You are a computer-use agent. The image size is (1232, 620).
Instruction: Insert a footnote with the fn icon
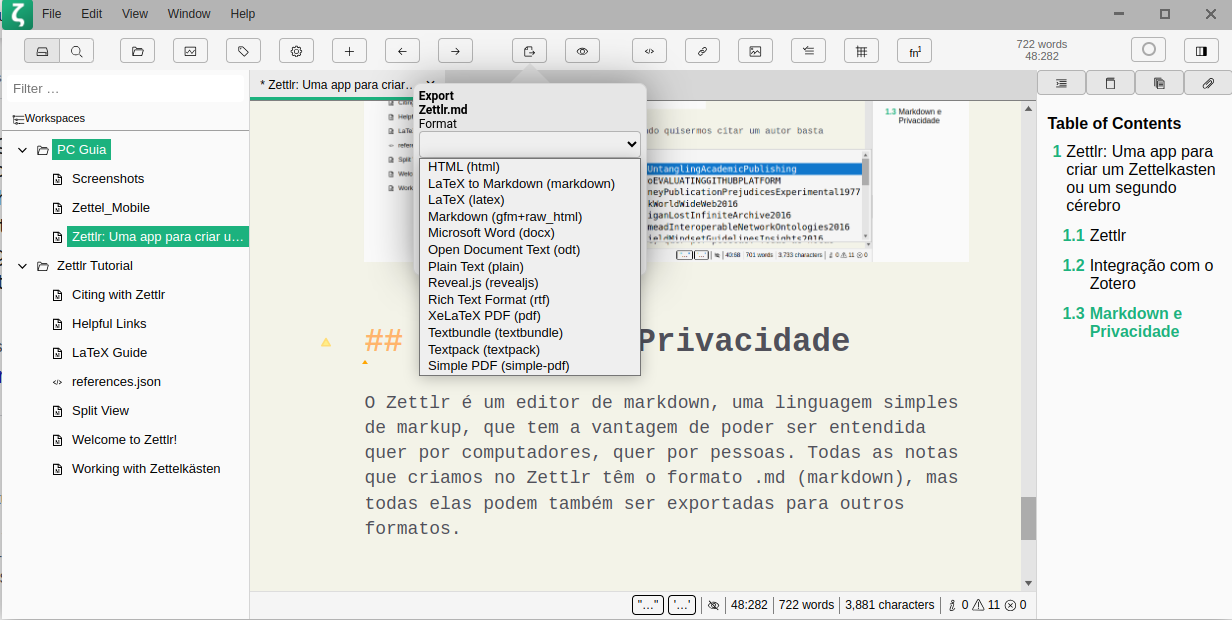tap(914, 50)
